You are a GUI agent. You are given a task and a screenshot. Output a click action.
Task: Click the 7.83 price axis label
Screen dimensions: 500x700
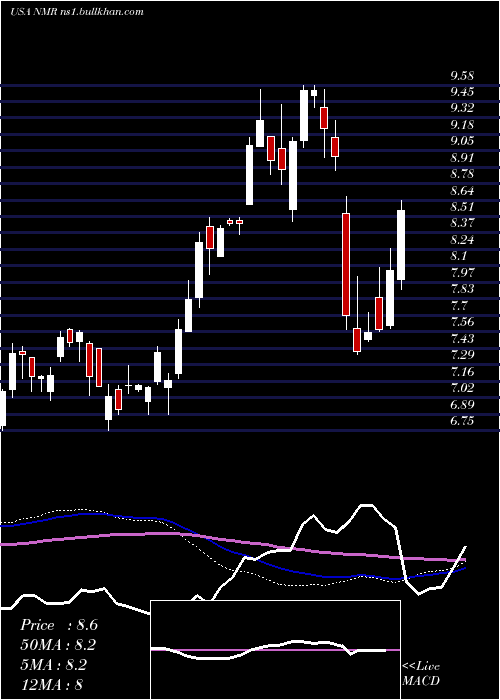click(x=462, y=289)
